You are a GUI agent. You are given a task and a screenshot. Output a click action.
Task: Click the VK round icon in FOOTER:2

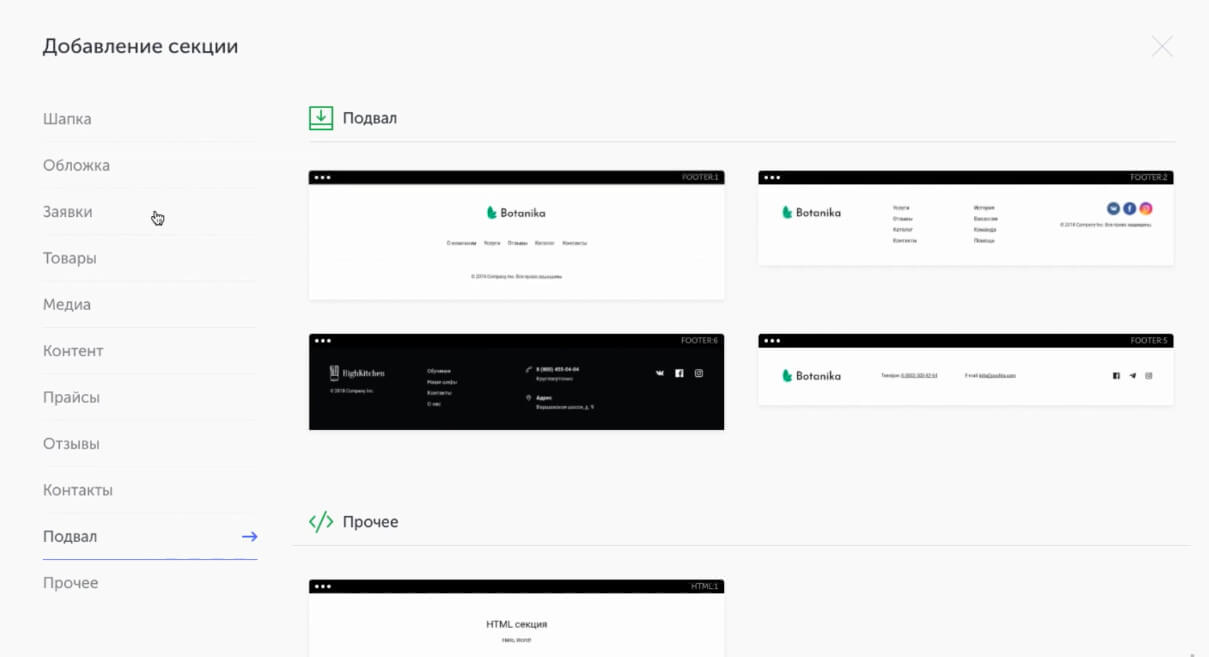pos(1113,208)
